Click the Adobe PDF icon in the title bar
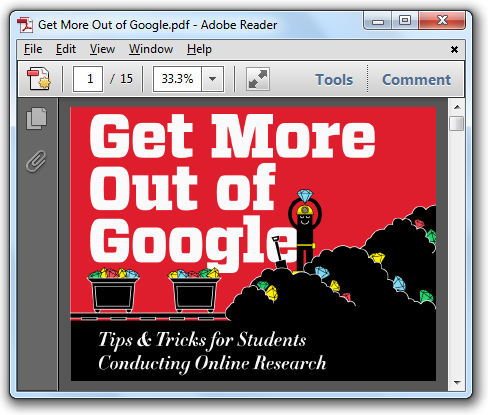 (25, 25)
